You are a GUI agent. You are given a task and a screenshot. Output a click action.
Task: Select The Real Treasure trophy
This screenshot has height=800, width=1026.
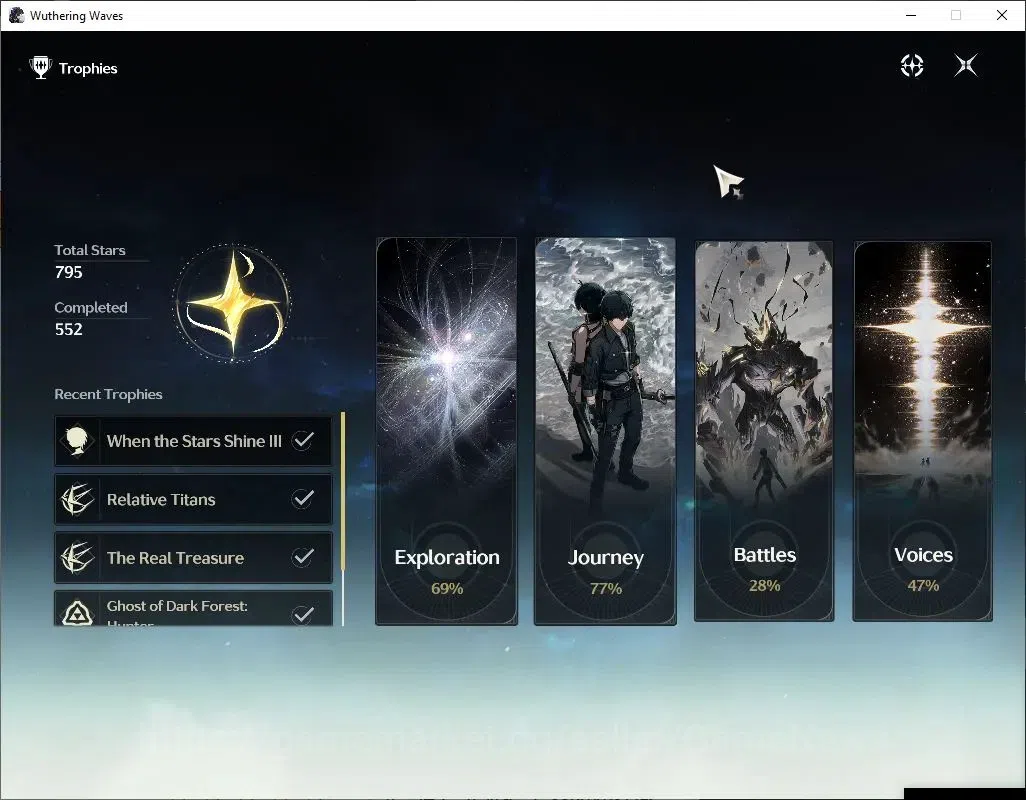(193, 557)
